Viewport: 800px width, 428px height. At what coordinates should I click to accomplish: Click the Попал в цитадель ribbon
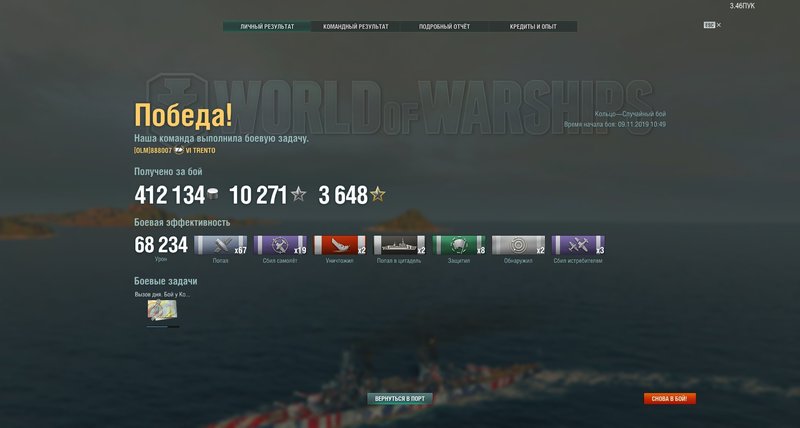[399, 245]
